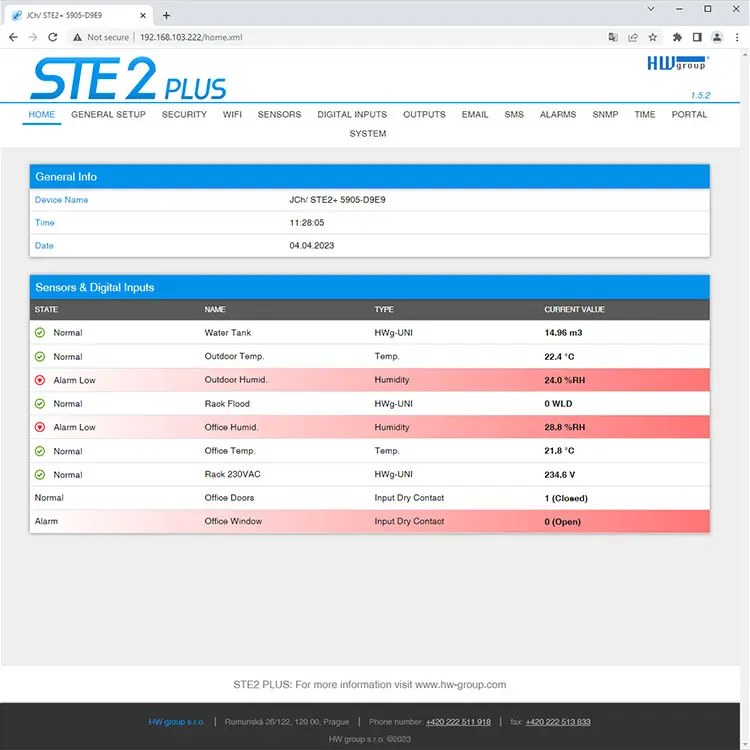Open the SECURITY tab

pos(184,114)
